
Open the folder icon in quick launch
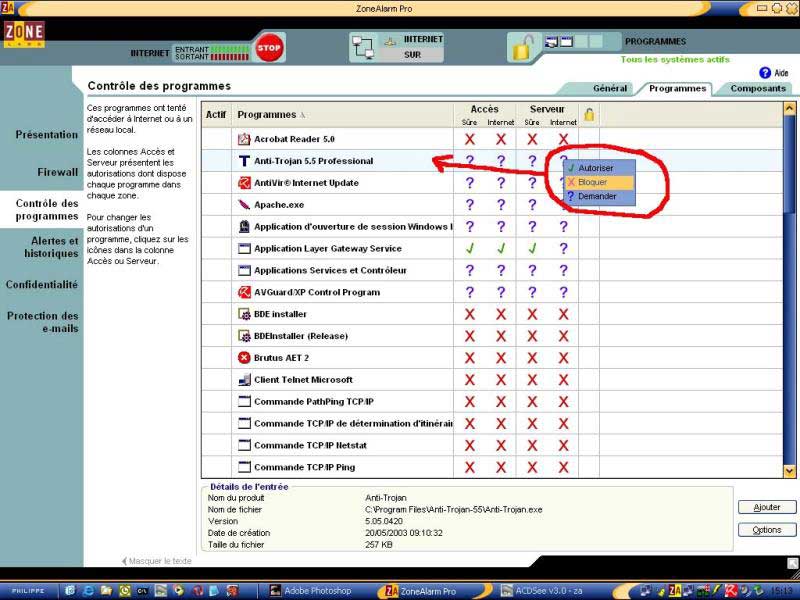click(106, 591)
